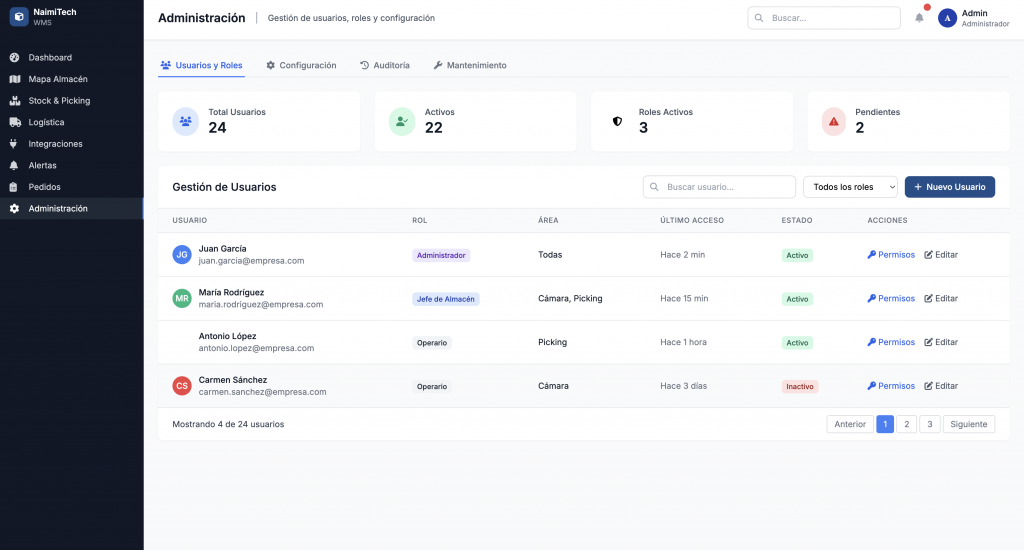The height and width of the screenshot is (550, 1024).
Task: Edit Carmen Sánchez's user entry
Action: [941, 386]
